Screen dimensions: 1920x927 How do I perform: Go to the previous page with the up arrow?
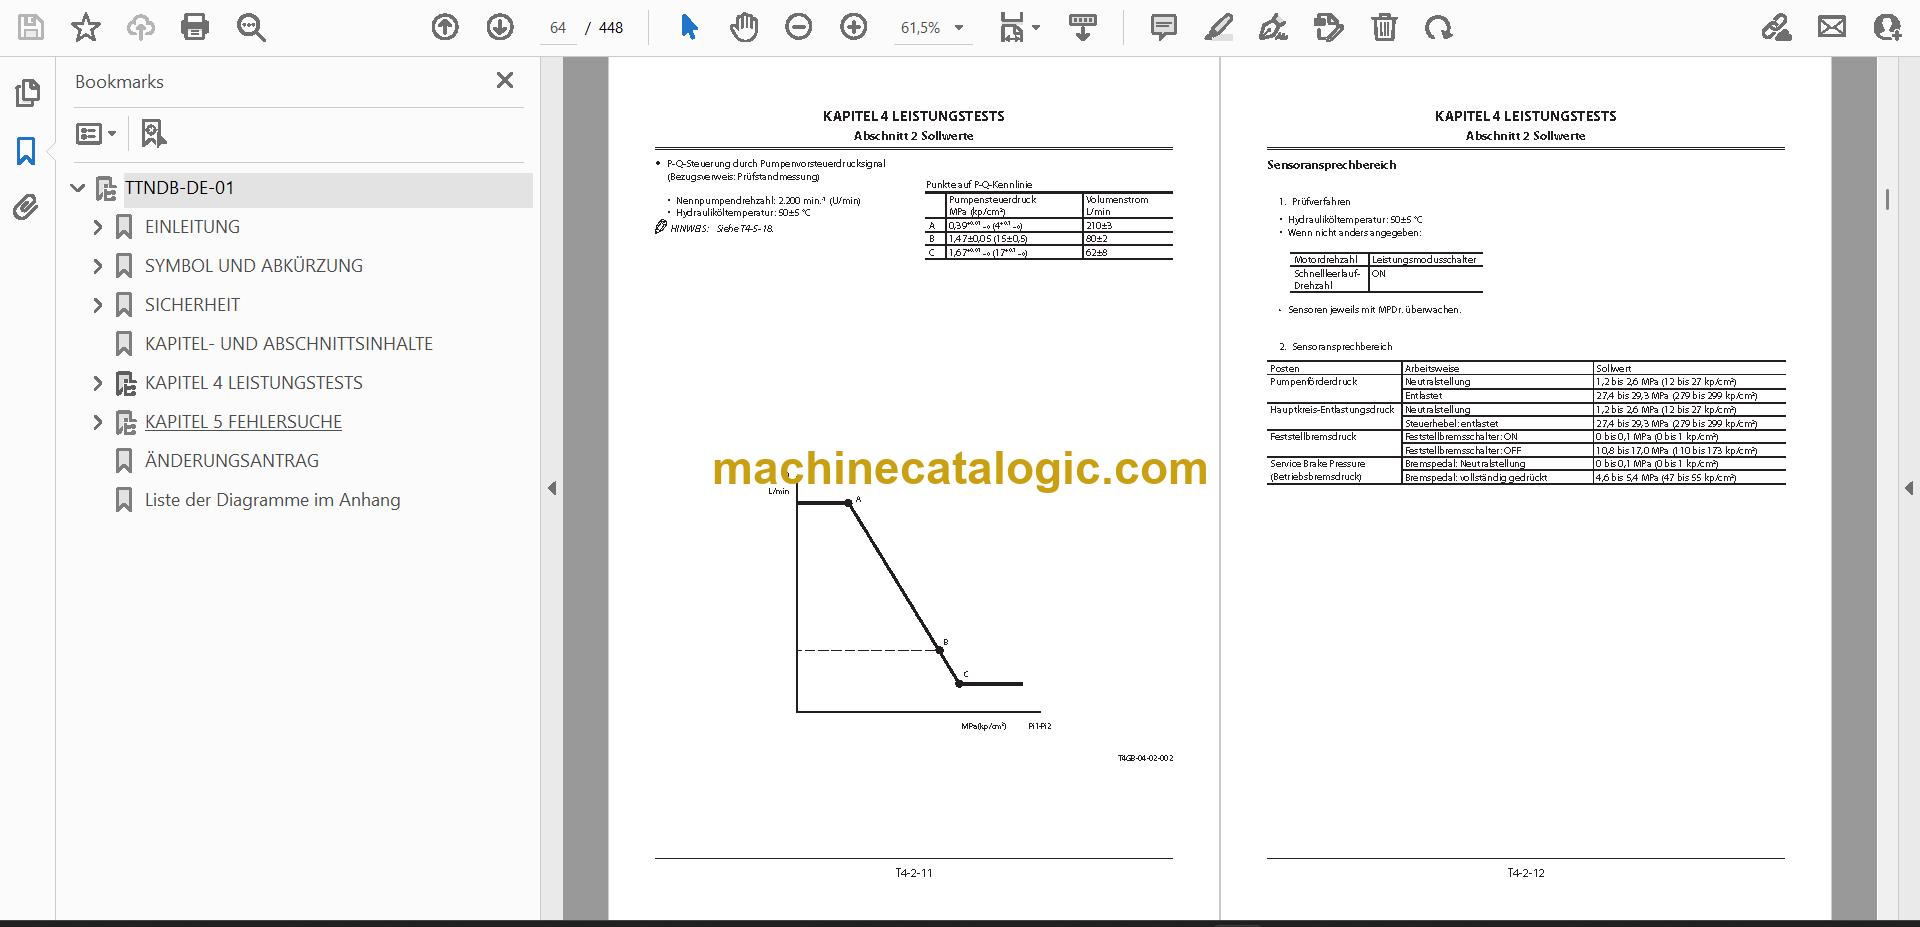(445, 27)
